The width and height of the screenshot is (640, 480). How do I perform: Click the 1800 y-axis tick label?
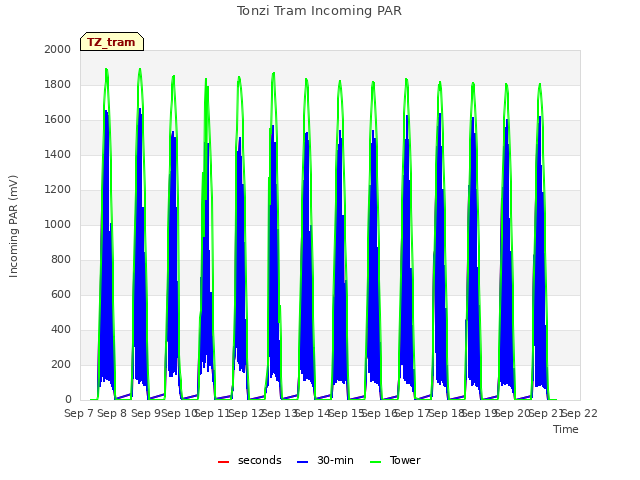tap(58, 84)
